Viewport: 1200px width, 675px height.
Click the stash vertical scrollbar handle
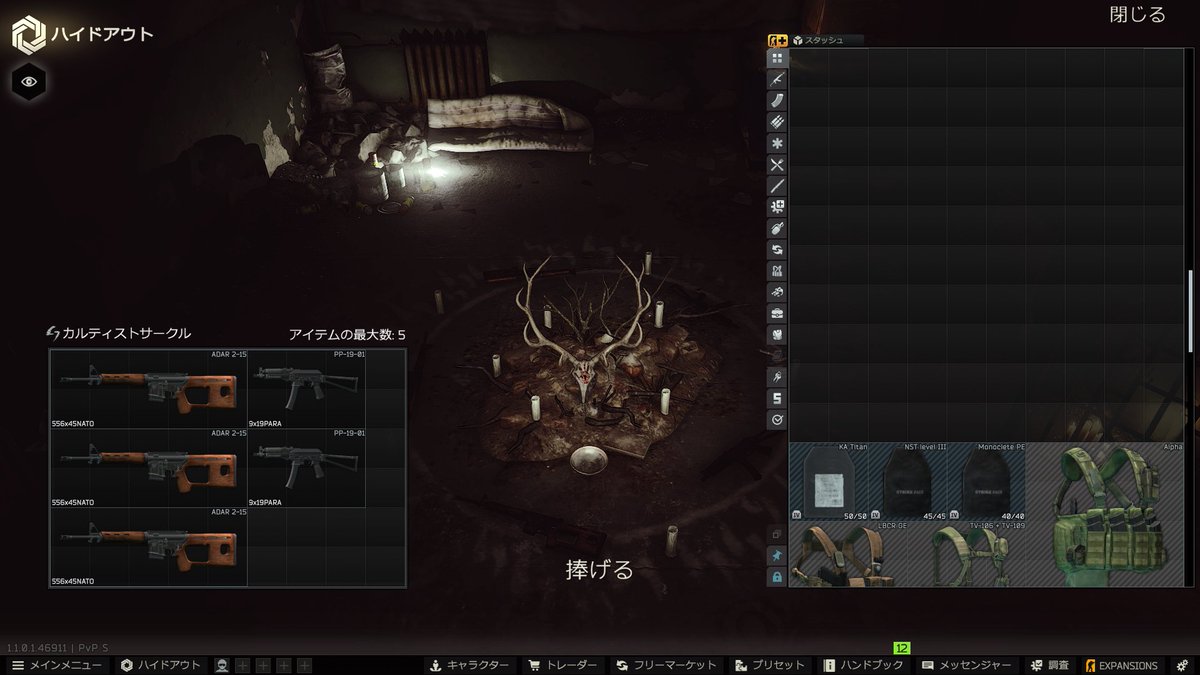tap(1190, 310)
